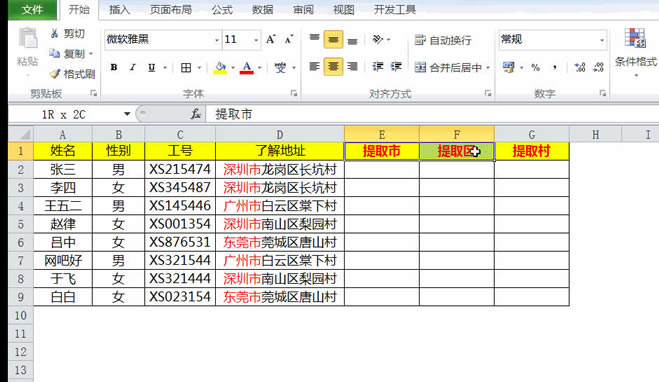659x382 pixels.
Task: Toggle Bold formatting
Action: [x=113, y=67]
